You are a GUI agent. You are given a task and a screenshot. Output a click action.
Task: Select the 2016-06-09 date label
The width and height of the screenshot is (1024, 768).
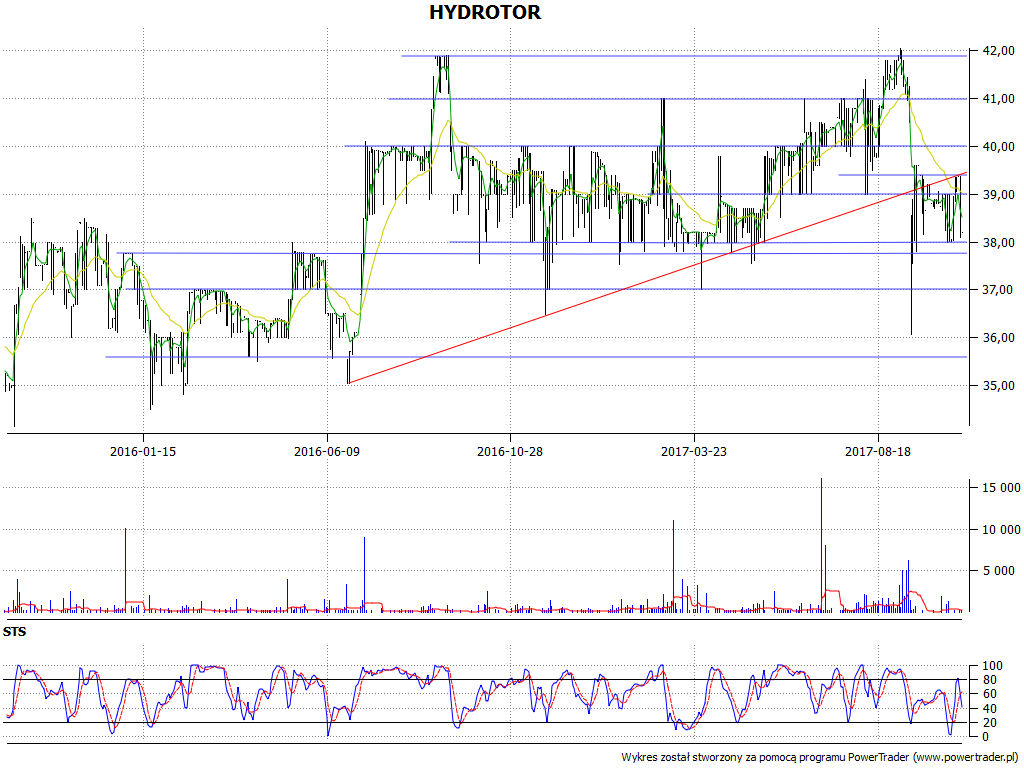point(327,451)
